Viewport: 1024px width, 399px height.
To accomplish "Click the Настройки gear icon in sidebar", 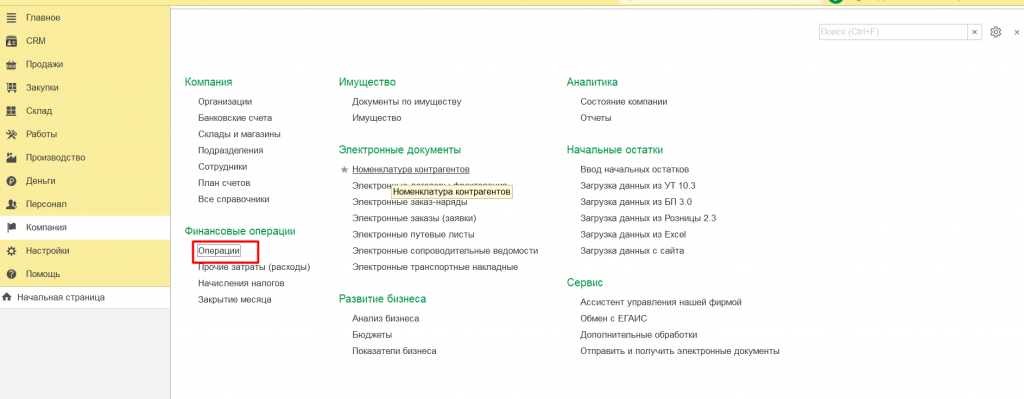I will point(10,251).
